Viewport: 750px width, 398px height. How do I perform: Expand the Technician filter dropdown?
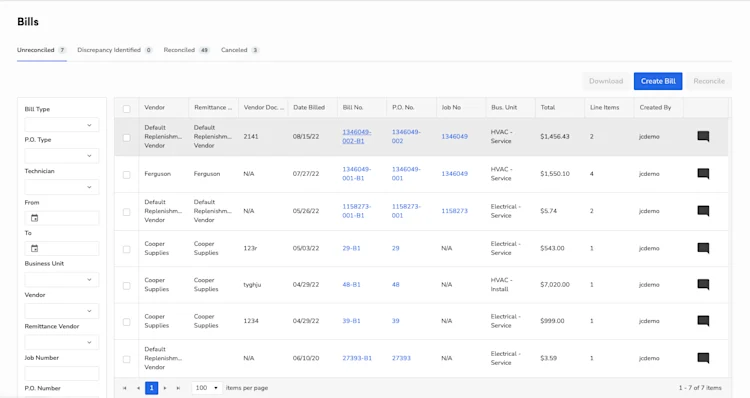coord(62,187)
